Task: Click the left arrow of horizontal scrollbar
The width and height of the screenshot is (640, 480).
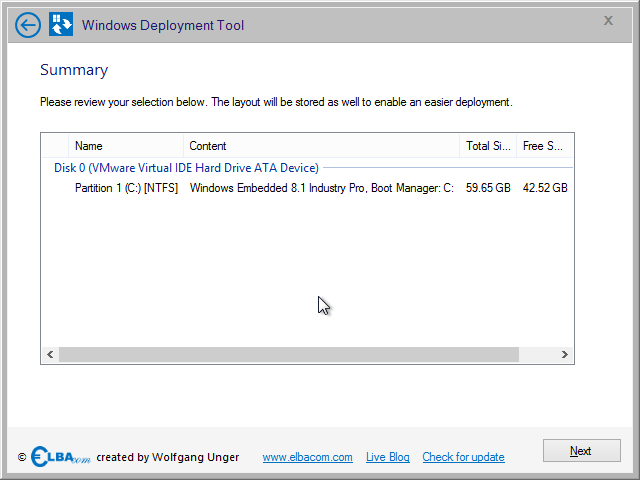Action: 50,354
